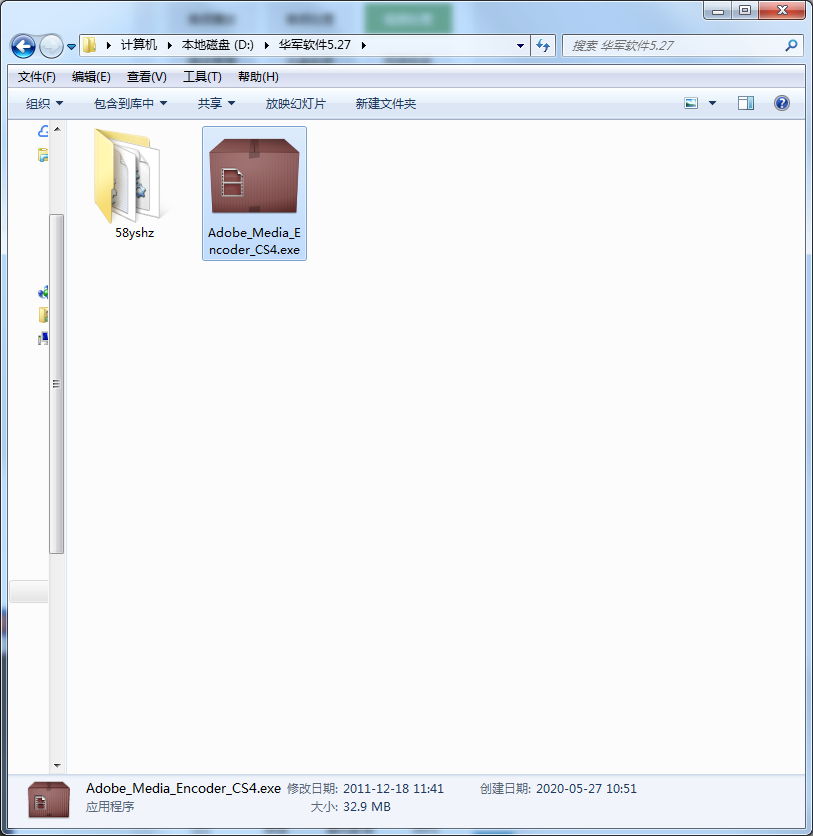Minimize the Explorer window
The width and height of the screenshot is (813, 836).
(718, 11)
